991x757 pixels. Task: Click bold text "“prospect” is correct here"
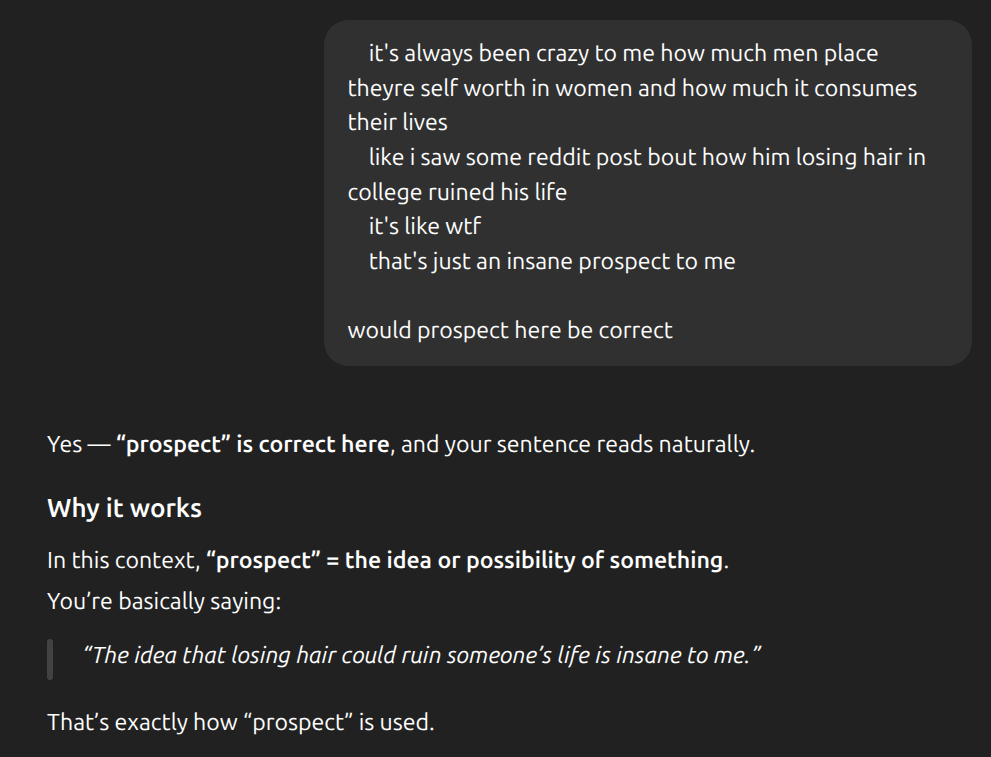coord(252,444)
